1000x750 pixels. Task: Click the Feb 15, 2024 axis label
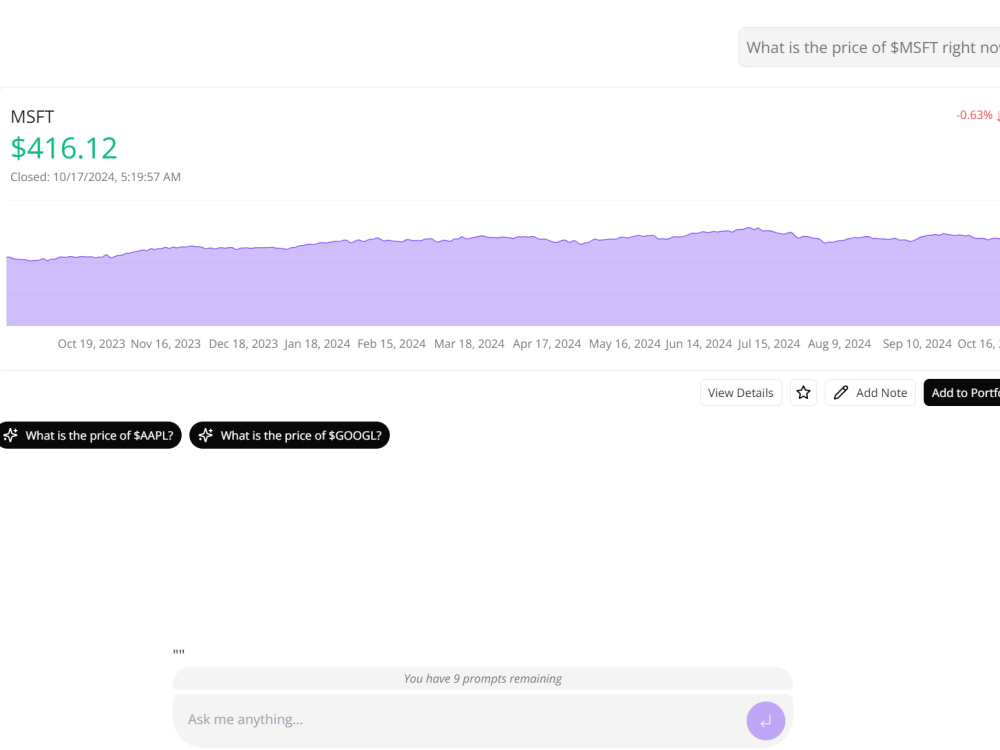pyautogui.click(x=392, y=344)
